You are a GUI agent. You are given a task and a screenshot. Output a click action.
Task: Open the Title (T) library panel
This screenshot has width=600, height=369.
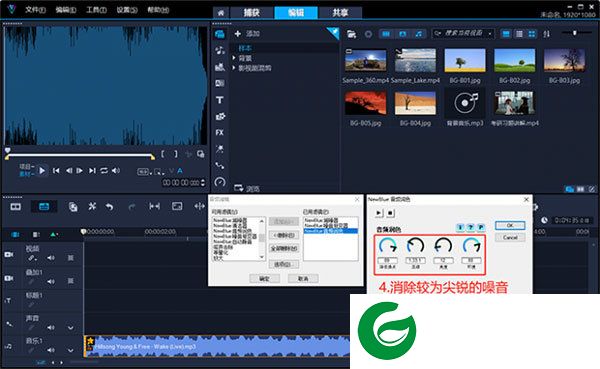(220, 100)
